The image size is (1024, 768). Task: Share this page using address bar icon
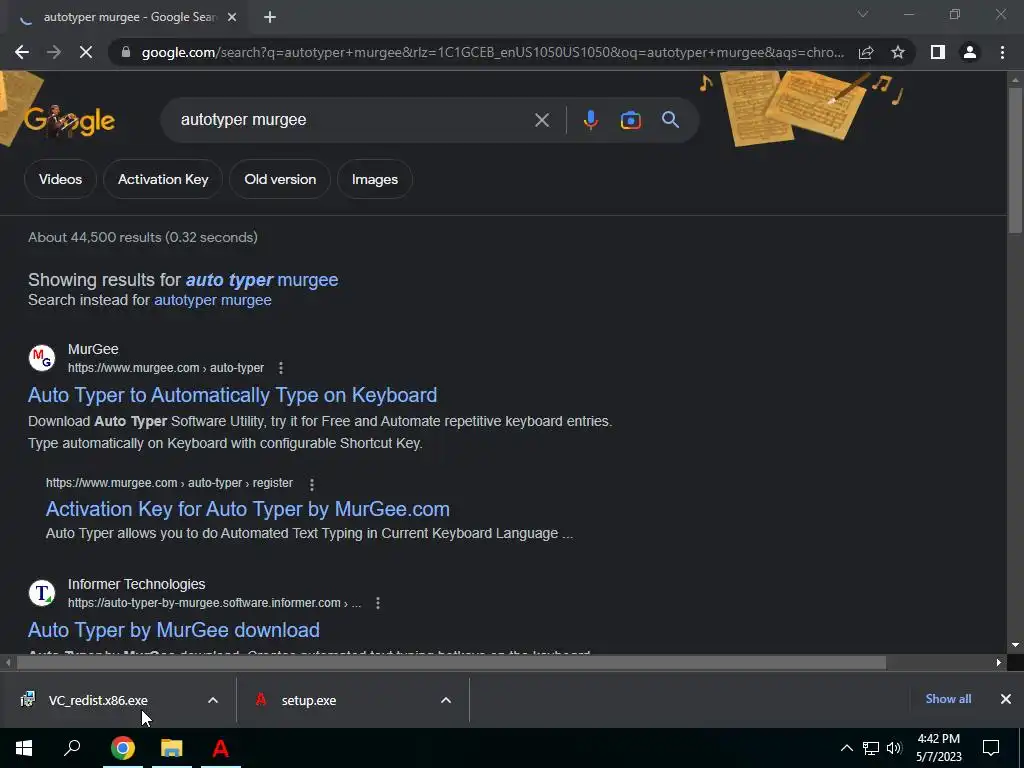866,52
